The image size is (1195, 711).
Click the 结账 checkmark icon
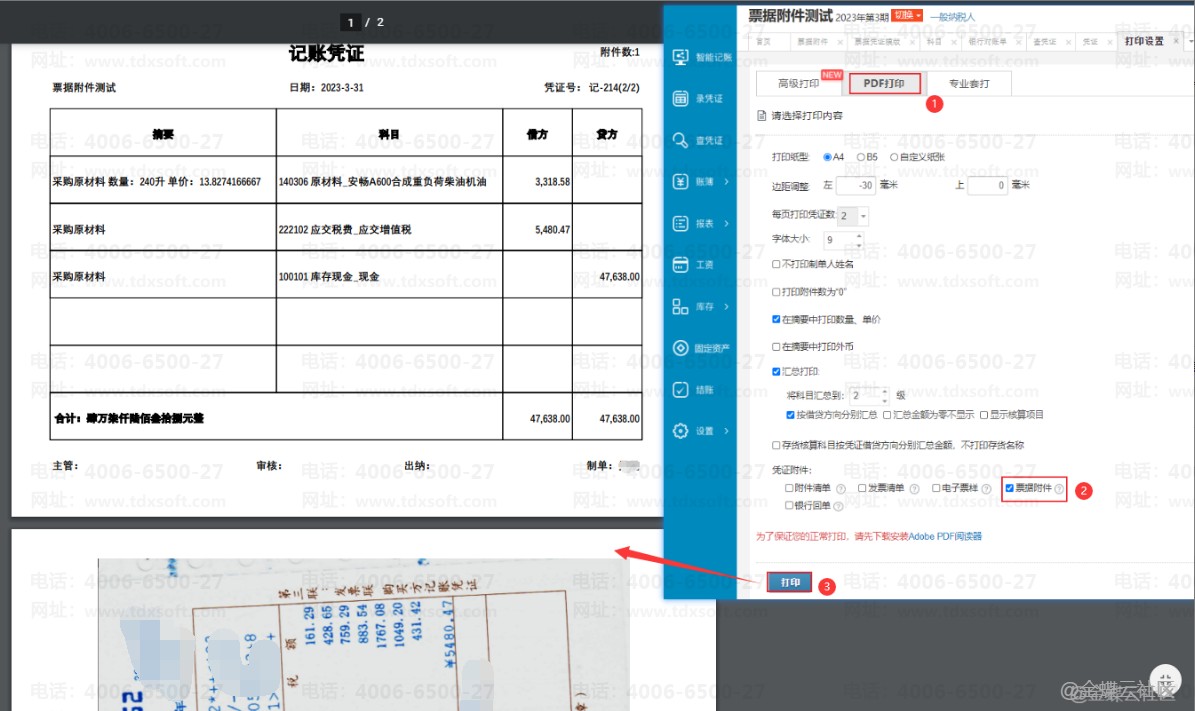[681, 390]
